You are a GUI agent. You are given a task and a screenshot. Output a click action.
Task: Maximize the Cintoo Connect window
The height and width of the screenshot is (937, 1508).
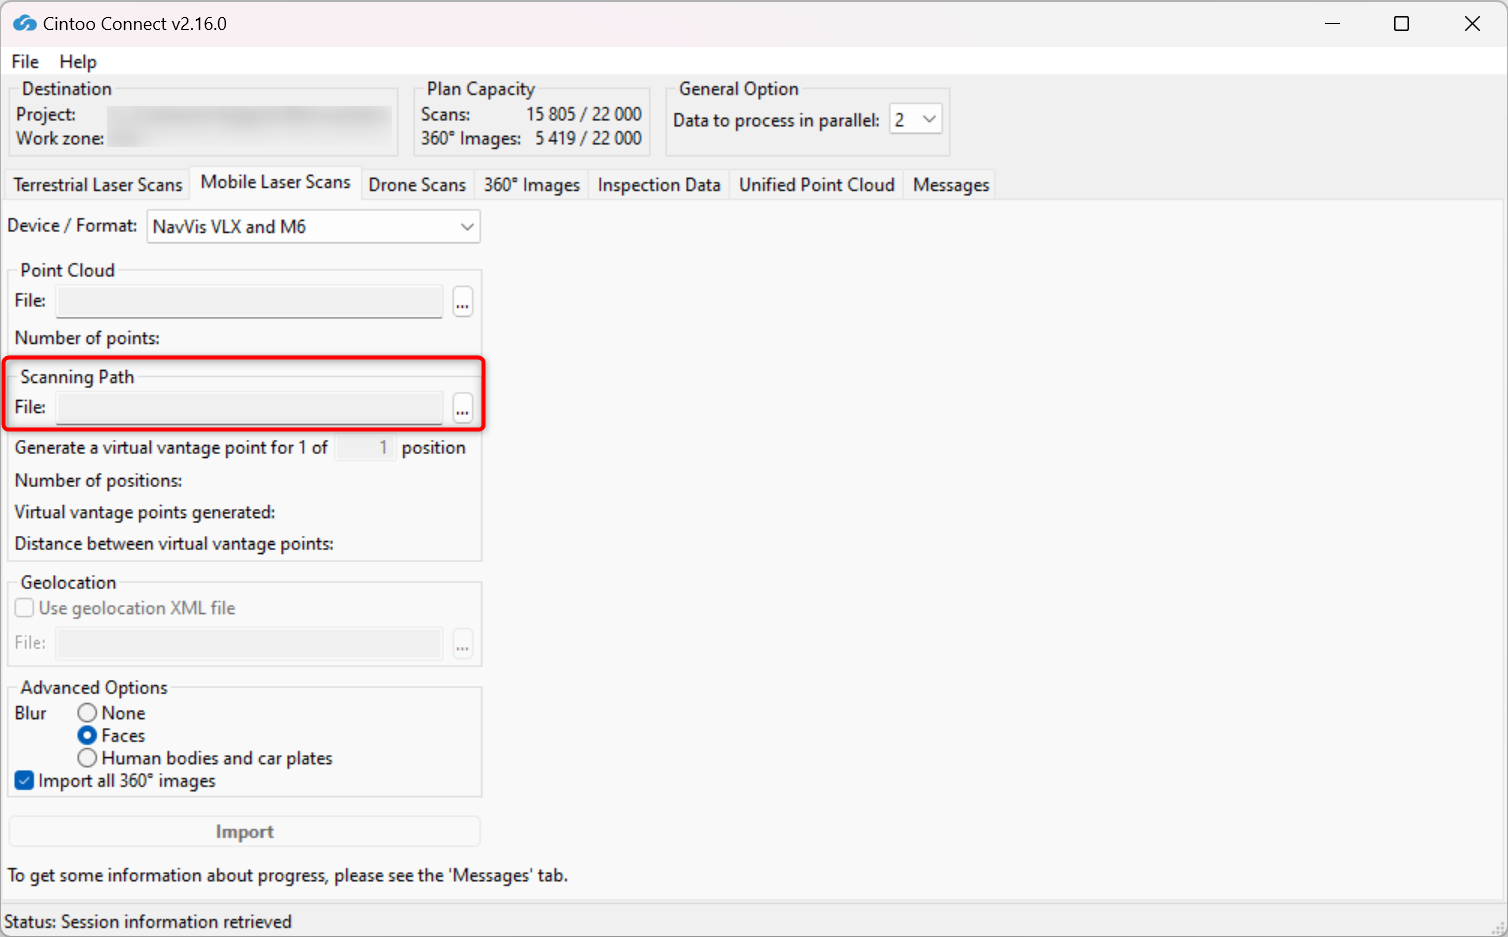1402,23
